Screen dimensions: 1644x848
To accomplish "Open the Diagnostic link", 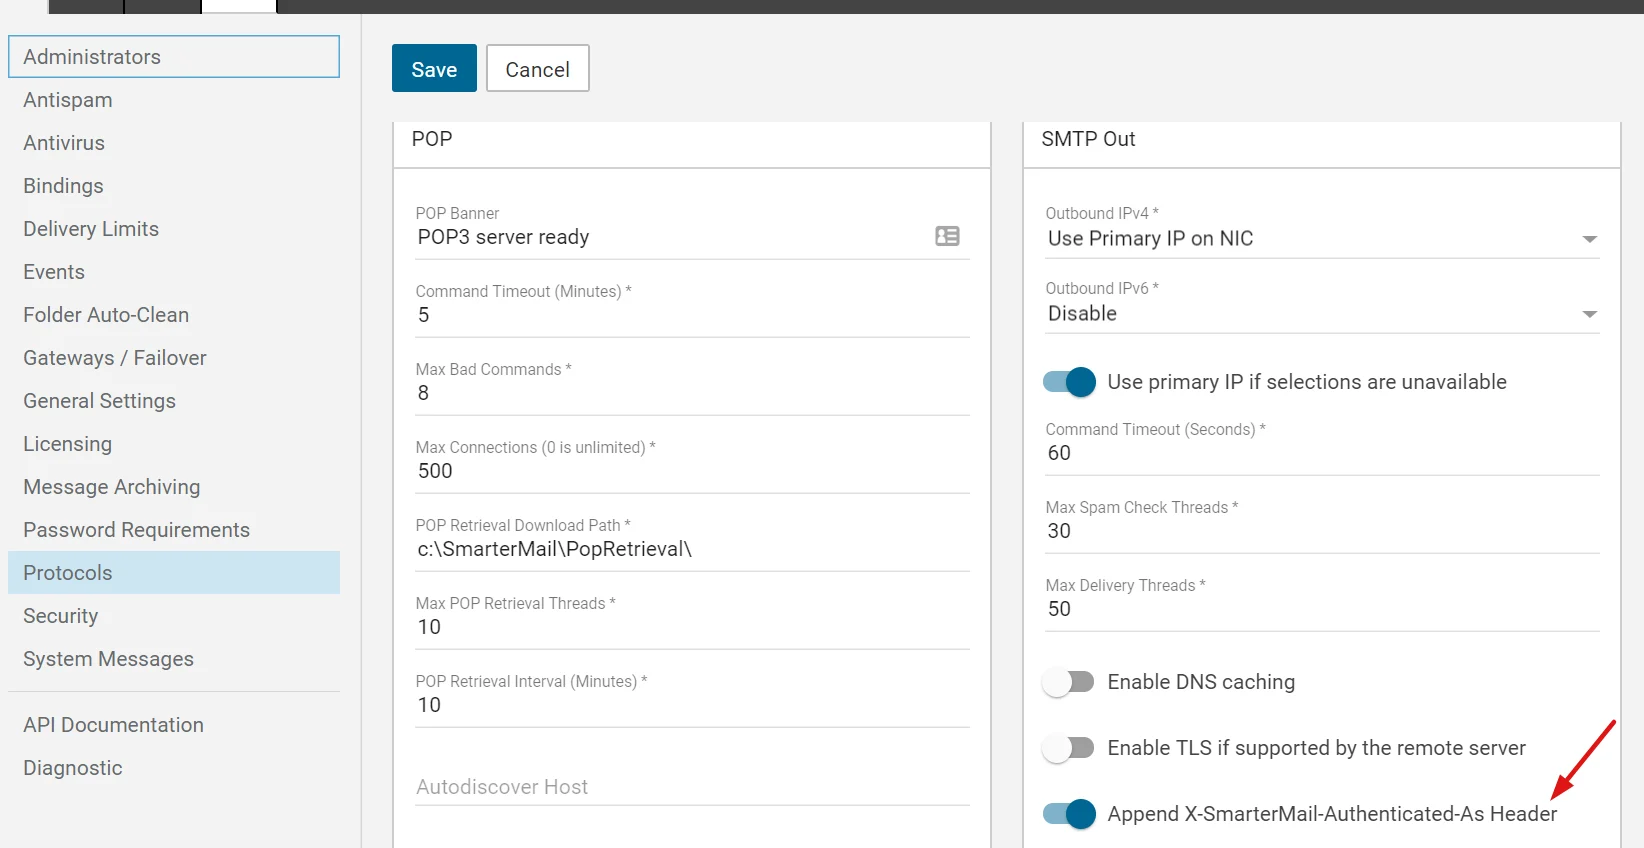I will [x=174, y=768].
